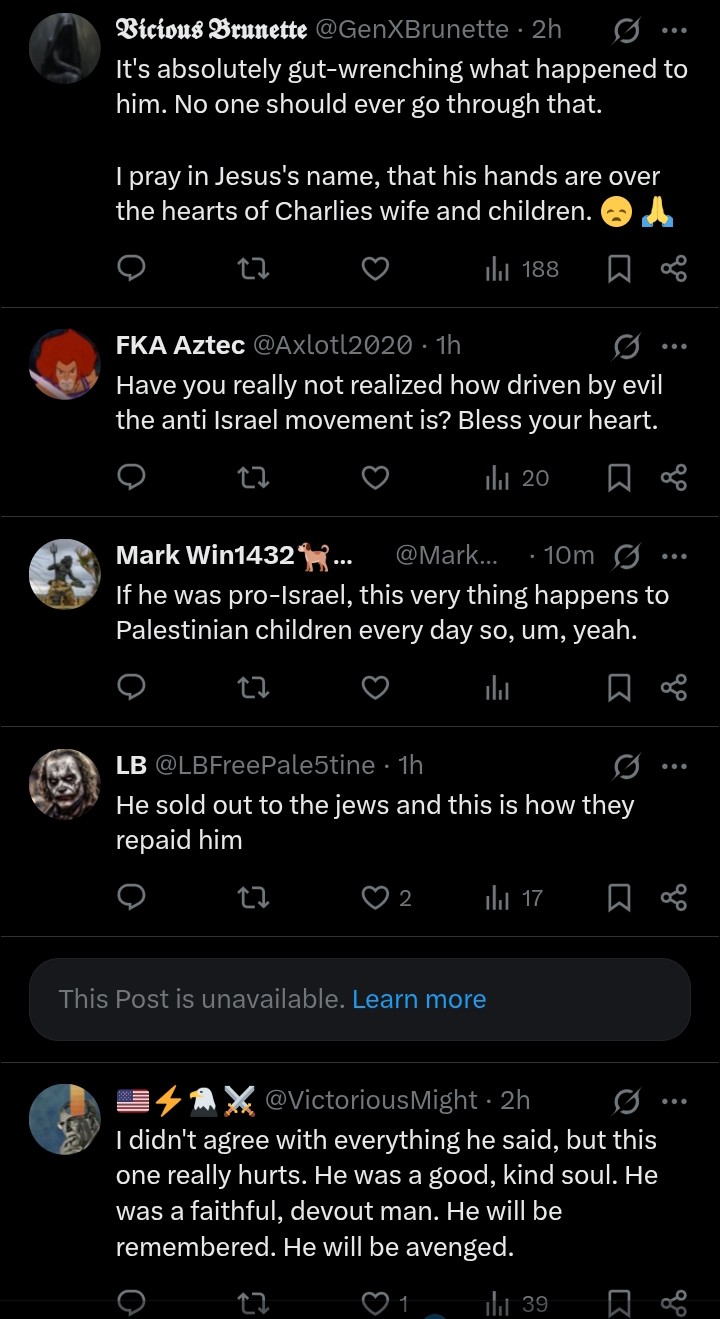Bookmark Mark Win1432's post
Viewport: 720px width, 1319px height.
pos(620,688)
